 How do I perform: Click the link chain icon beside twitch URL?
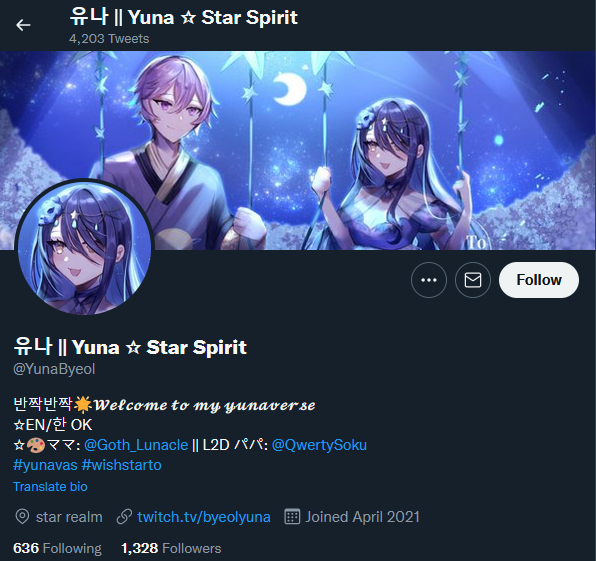[x=124, y=517]
